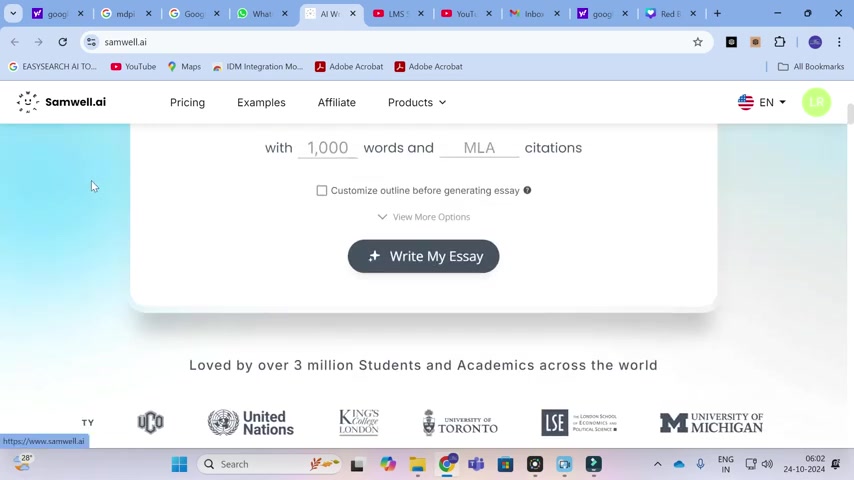854x480 pixels.
Task: Enable Customize outline before generating essay
Action: 322,191
